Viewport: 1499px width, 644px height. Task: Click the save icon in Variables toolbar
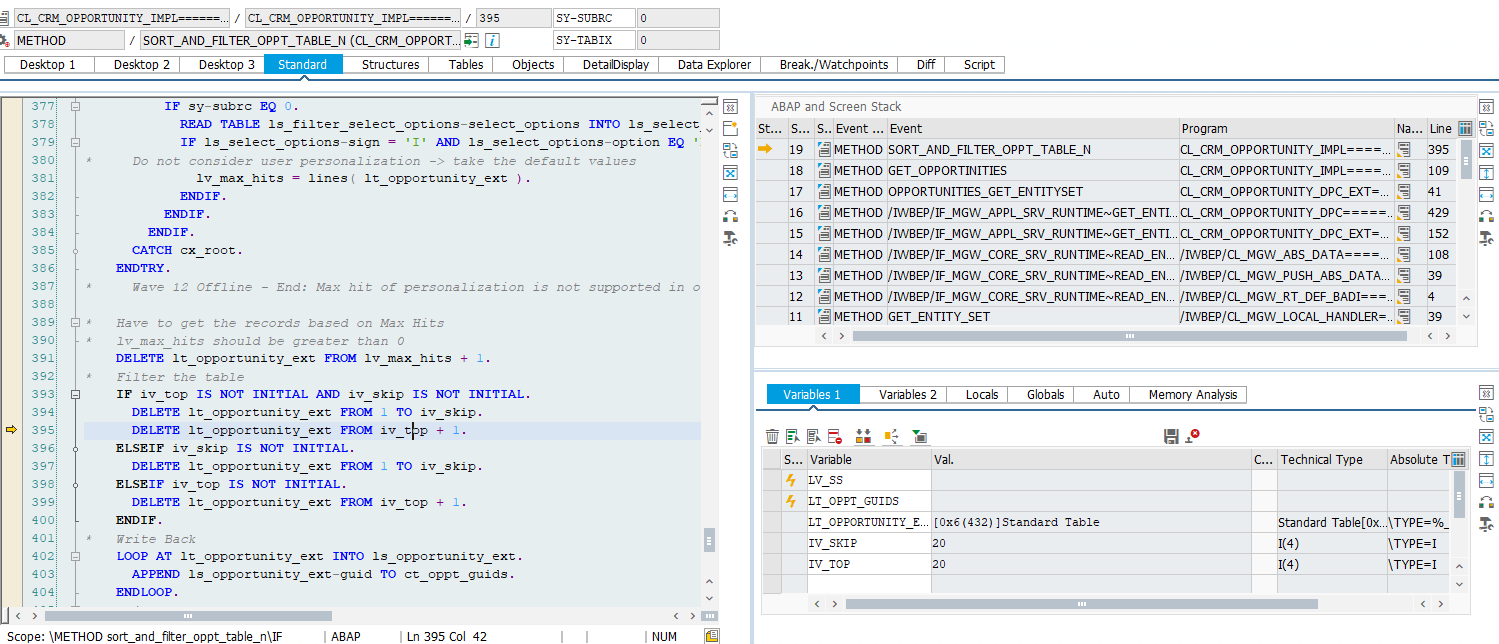1171,436
